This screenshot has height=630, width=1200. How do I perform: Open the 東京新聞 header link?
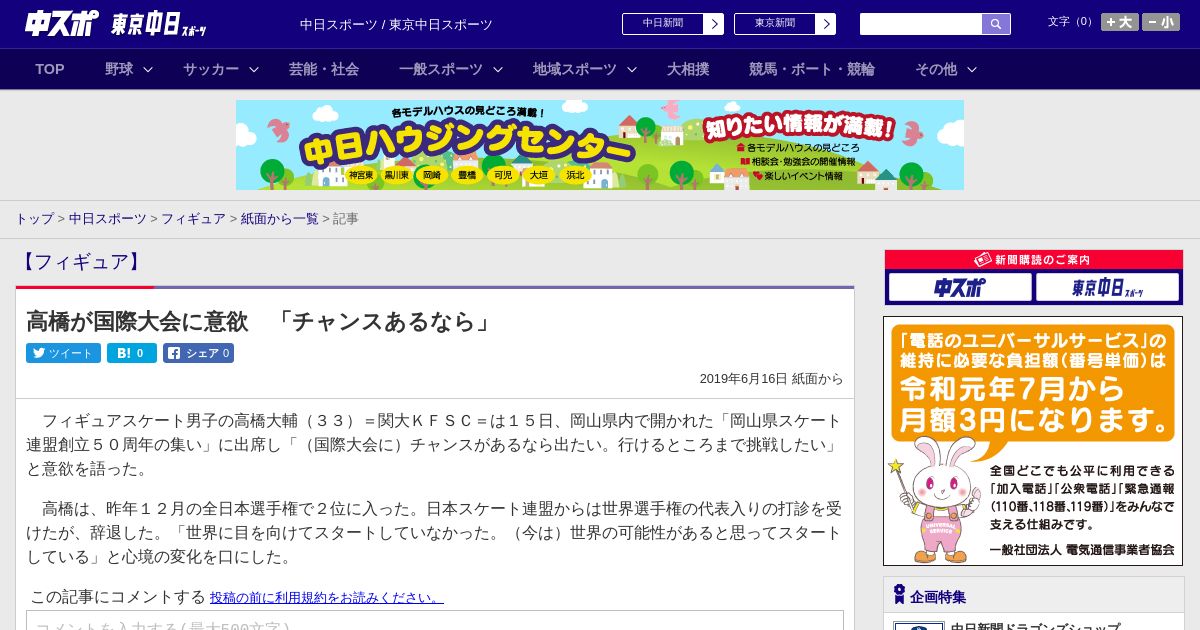[775, 24]
